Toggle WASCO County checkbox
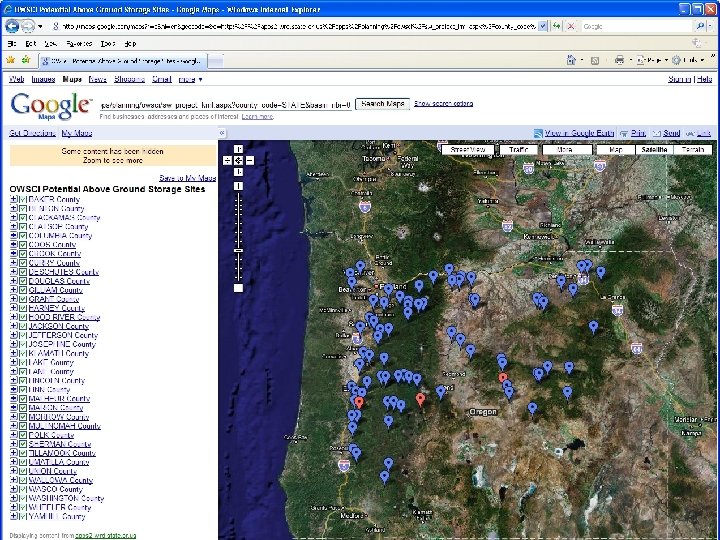The height and width of the screenshot is (540, 720). point(22,489)
